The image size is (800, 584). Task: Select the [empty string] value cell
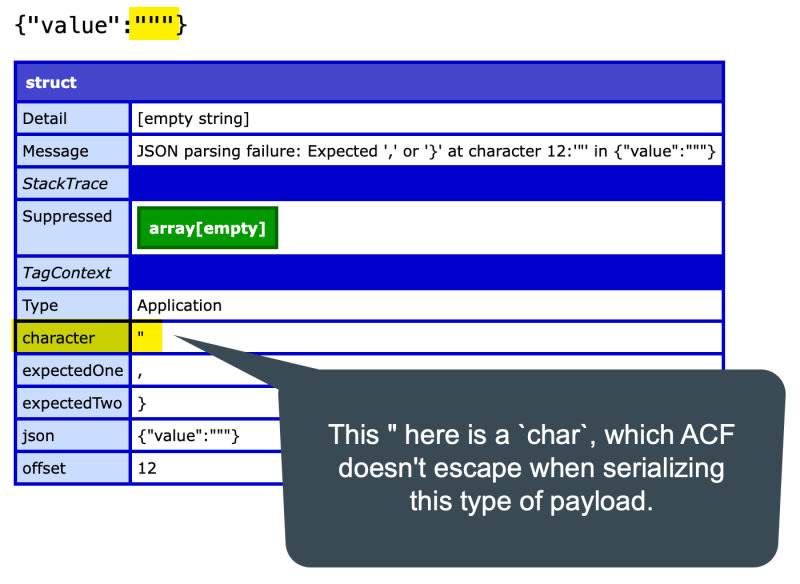193,119
